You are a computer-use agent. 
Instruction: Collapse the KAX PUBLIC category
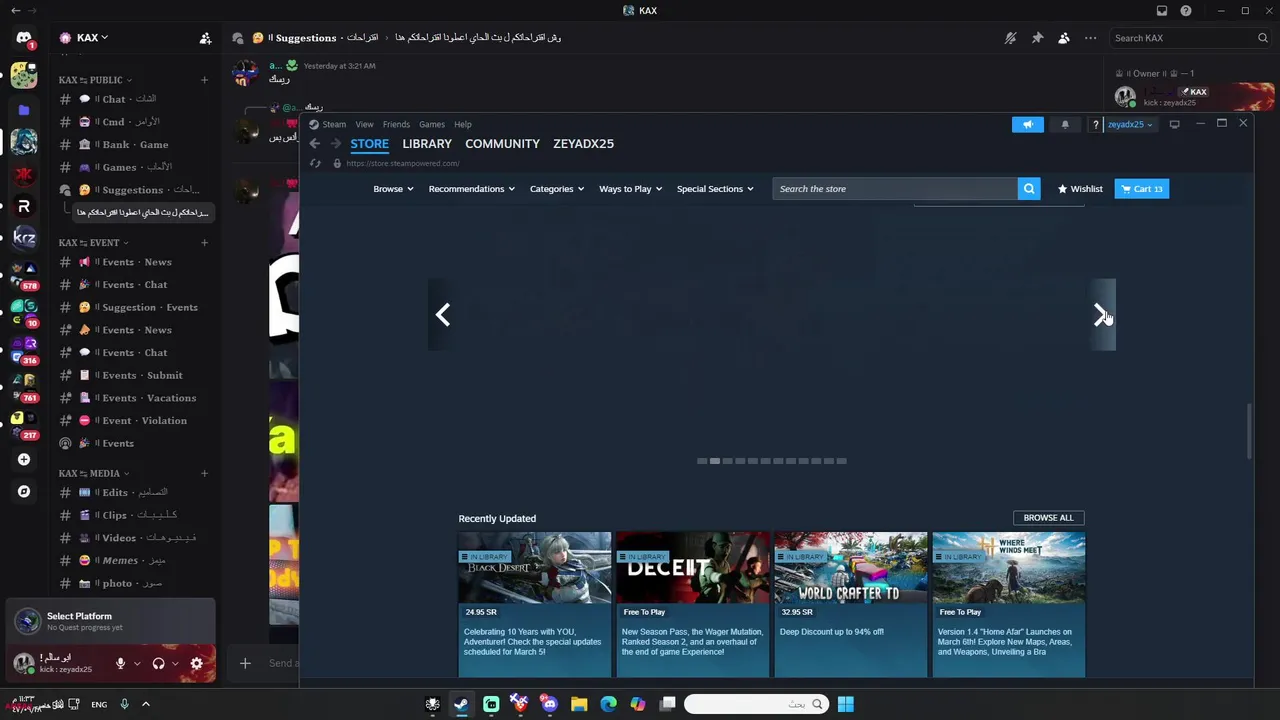click(x=95, y=80)
